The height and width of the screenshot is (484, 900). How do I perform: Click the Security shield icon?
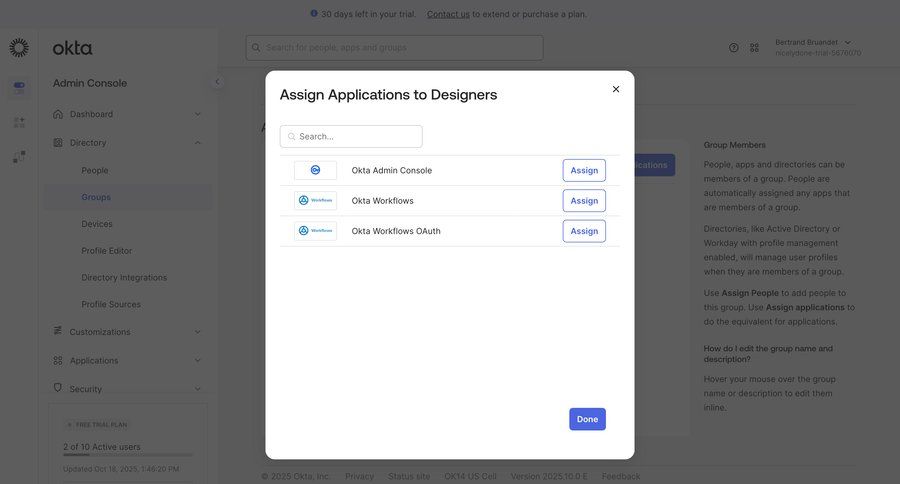click(x=58, y=388)
